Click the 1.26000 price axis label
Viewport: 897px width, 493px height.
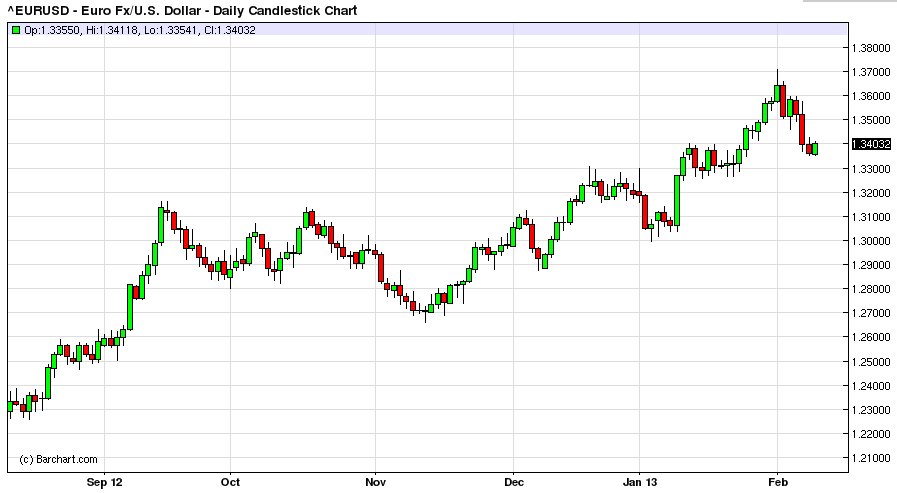click(871, 337)
